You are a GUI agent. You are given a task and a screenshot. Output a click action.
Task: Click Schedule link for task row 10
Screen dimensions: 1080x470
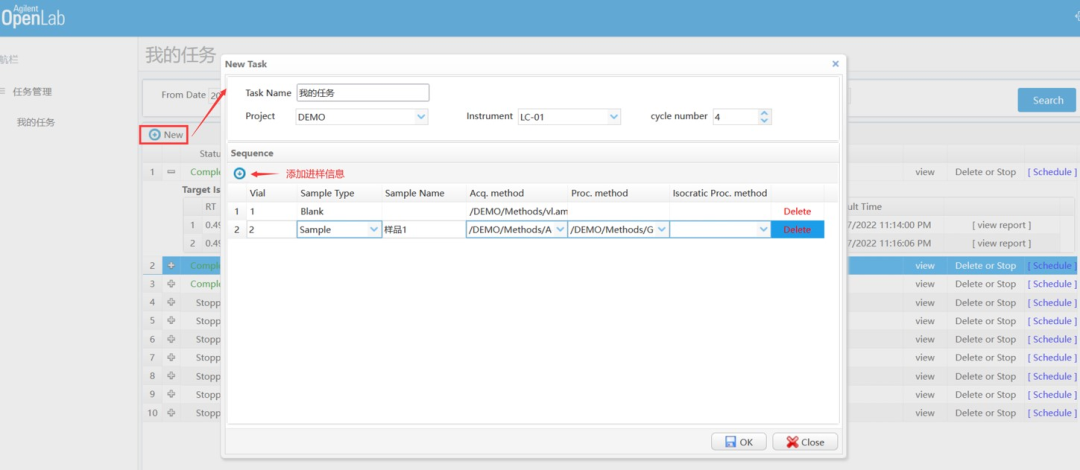tap(1051, 413)
